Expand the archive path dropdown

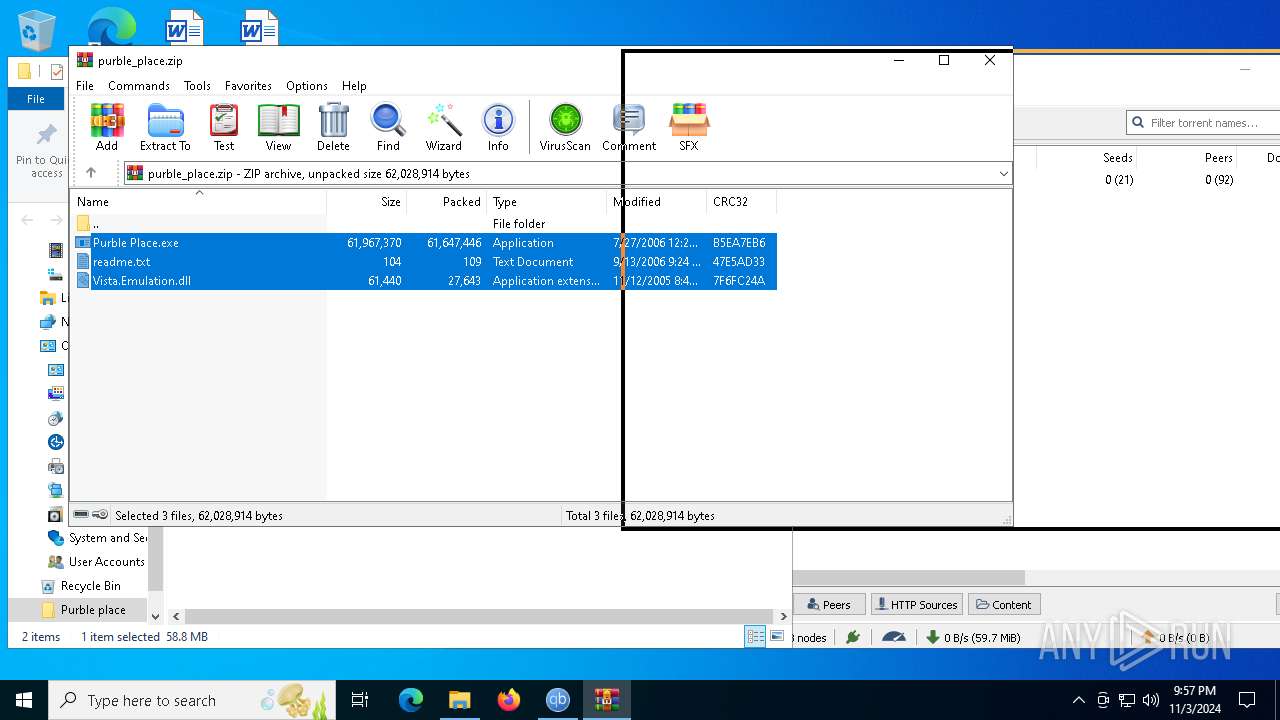(1003, 174)
